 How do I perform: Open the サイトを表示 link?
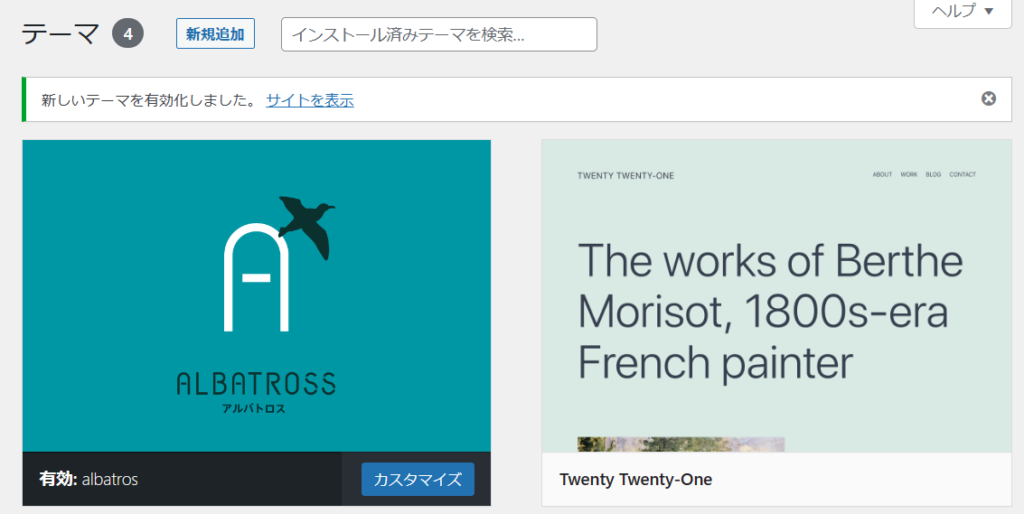click(x=309, y=100)
